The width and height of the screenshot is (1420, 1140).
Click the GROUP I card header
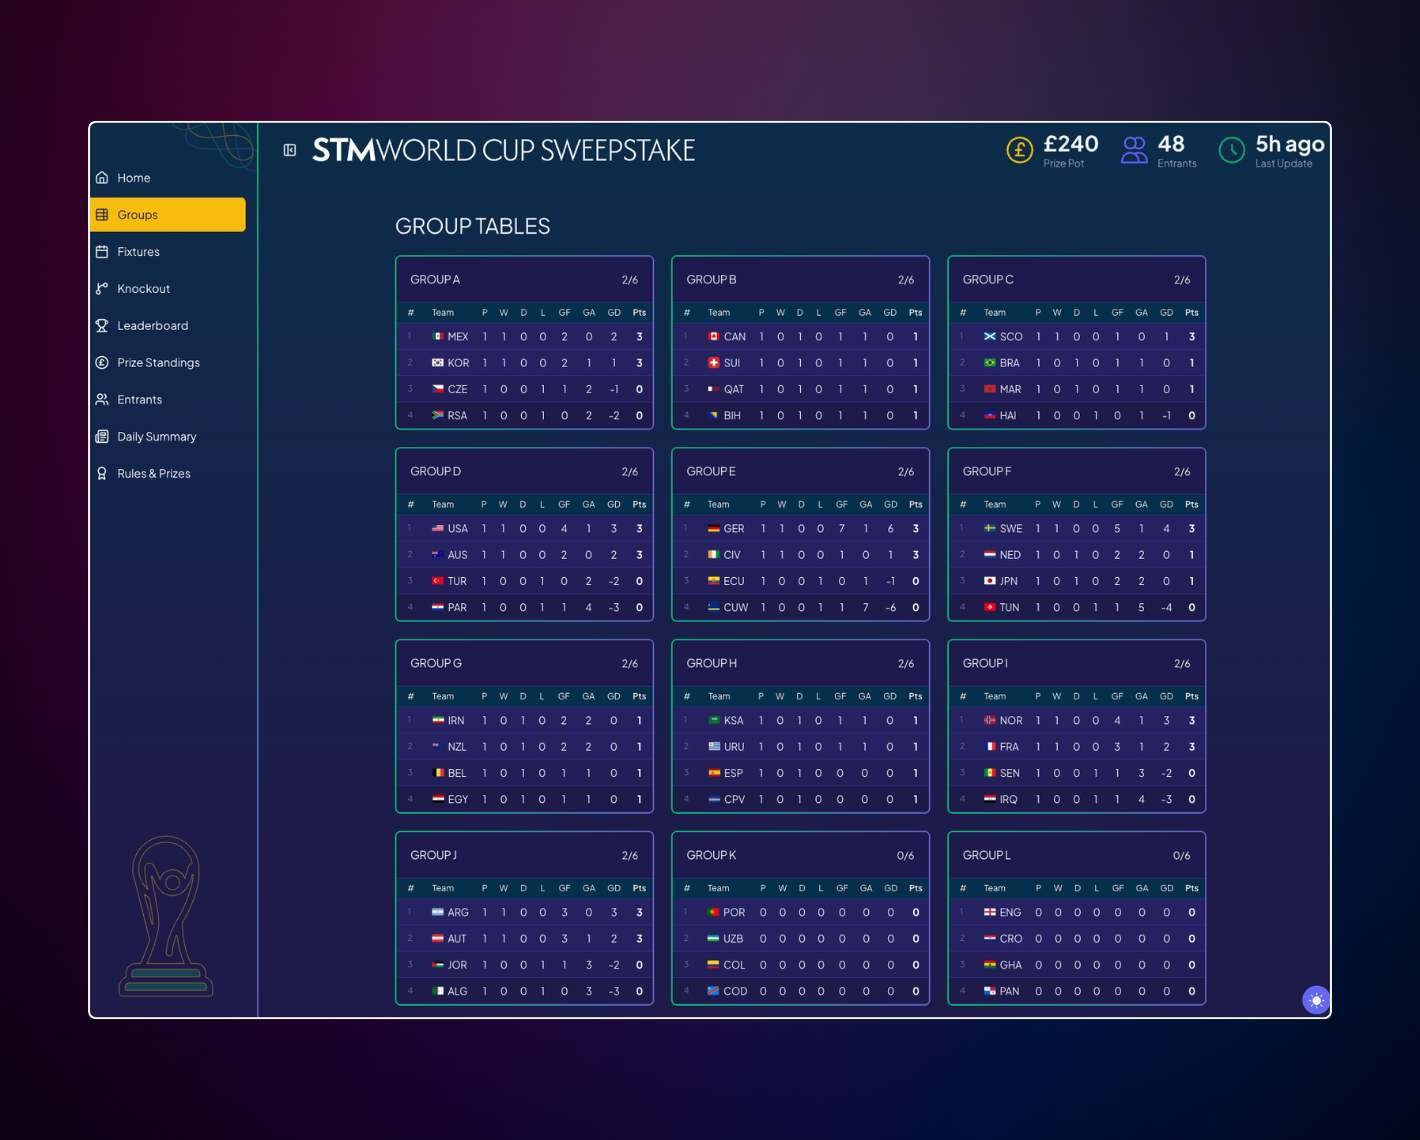pos(1076,664)
